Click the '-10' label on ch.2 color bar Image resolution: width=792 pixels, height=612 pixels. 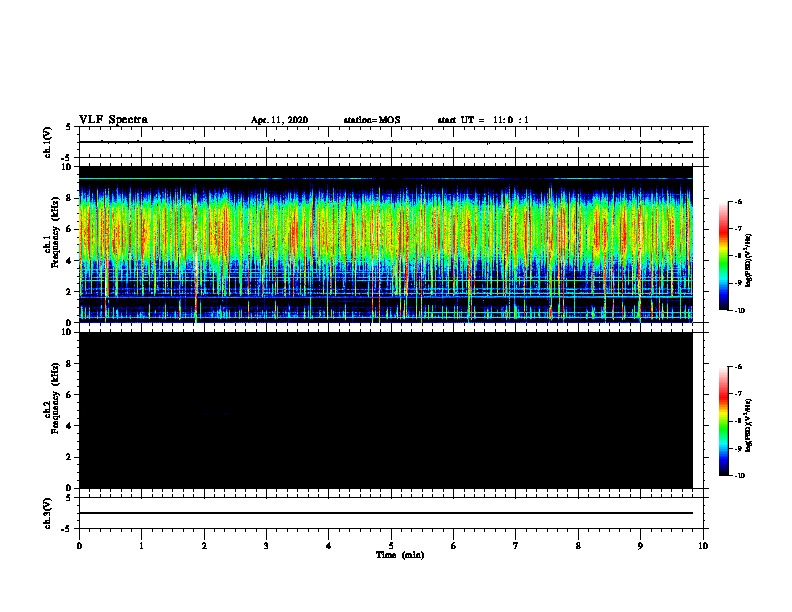coord(739,476)
